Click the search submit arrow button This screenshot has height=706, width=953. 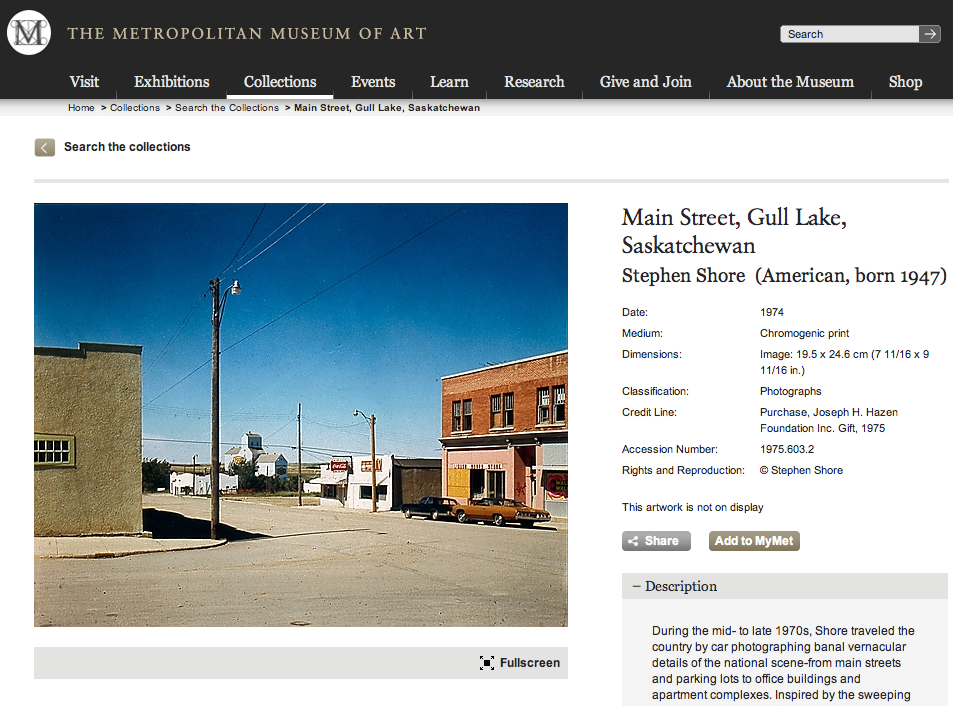pos(930,34)
